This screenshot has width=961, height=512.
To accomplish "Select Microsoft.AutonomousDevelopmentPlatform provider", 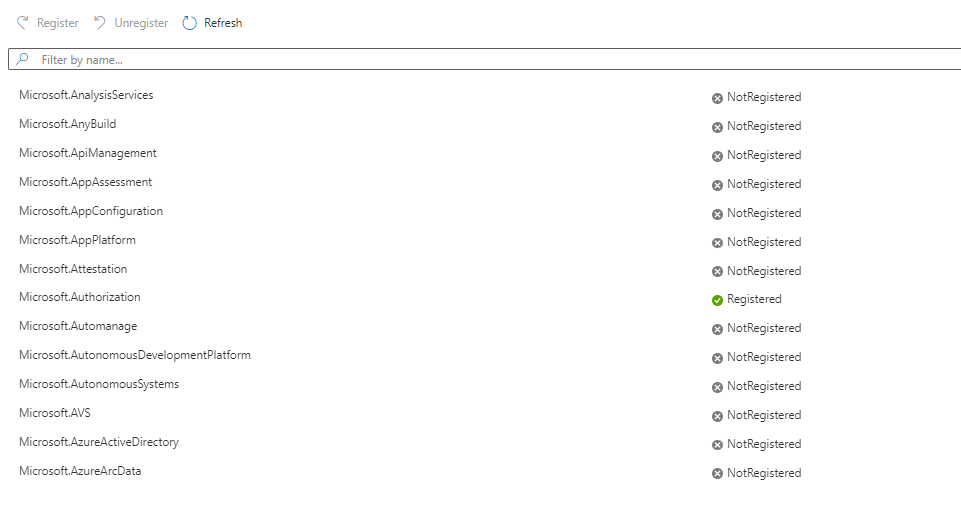I will coord(135,355).
